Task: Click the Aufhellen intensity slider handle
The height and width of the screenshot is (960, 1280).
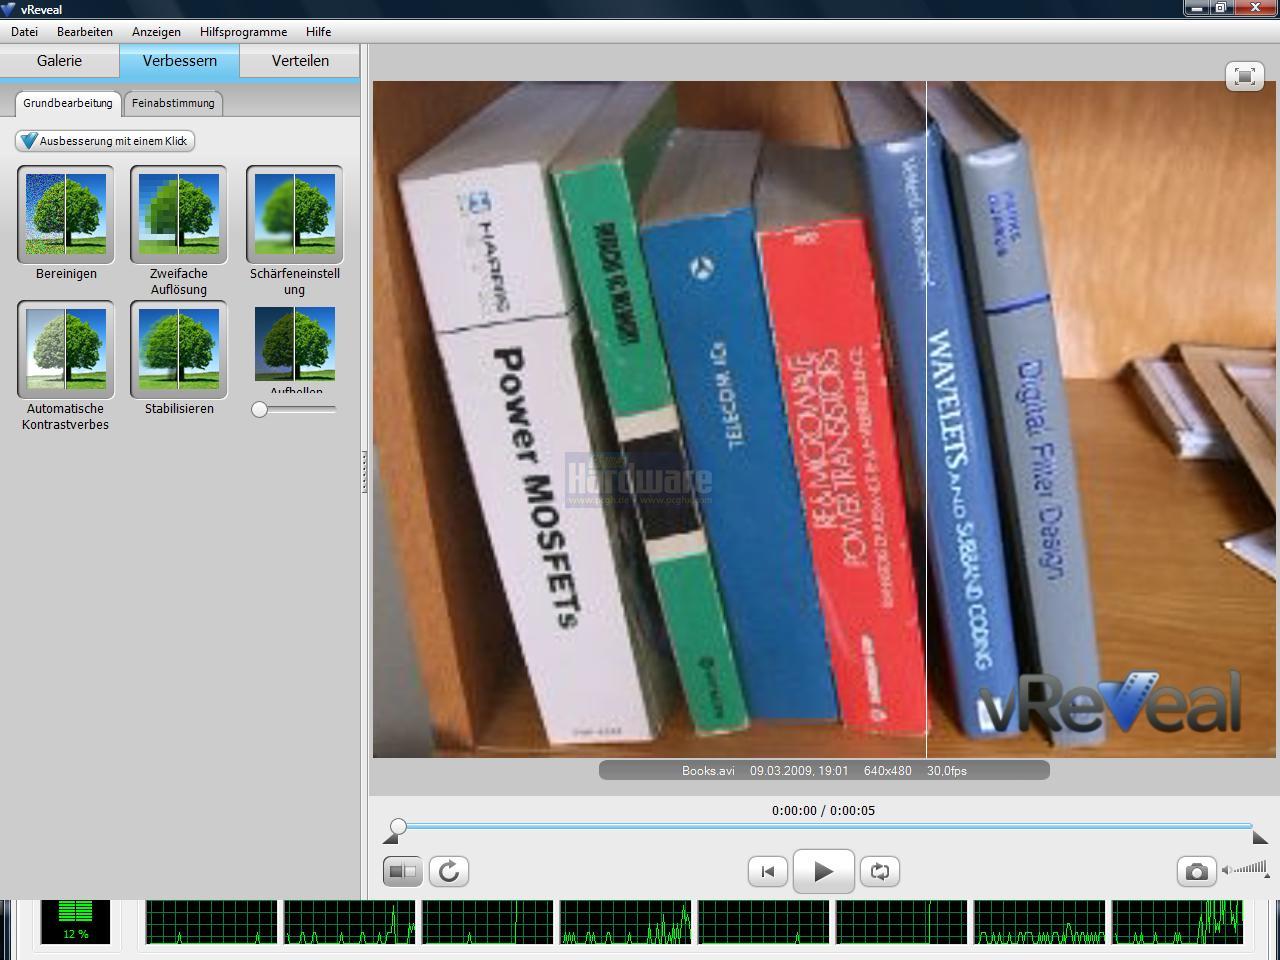Action: (259, 409)
